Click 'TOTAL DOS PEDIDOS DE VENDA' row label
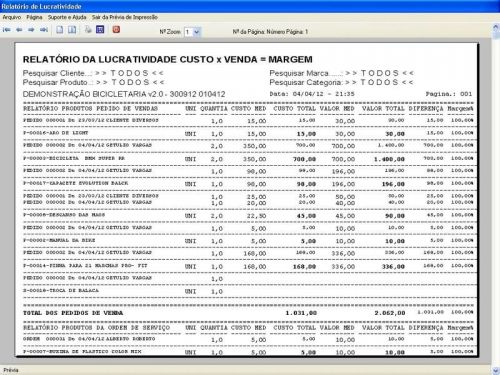This screenshot has height=375, width=500. pos(73,313)
